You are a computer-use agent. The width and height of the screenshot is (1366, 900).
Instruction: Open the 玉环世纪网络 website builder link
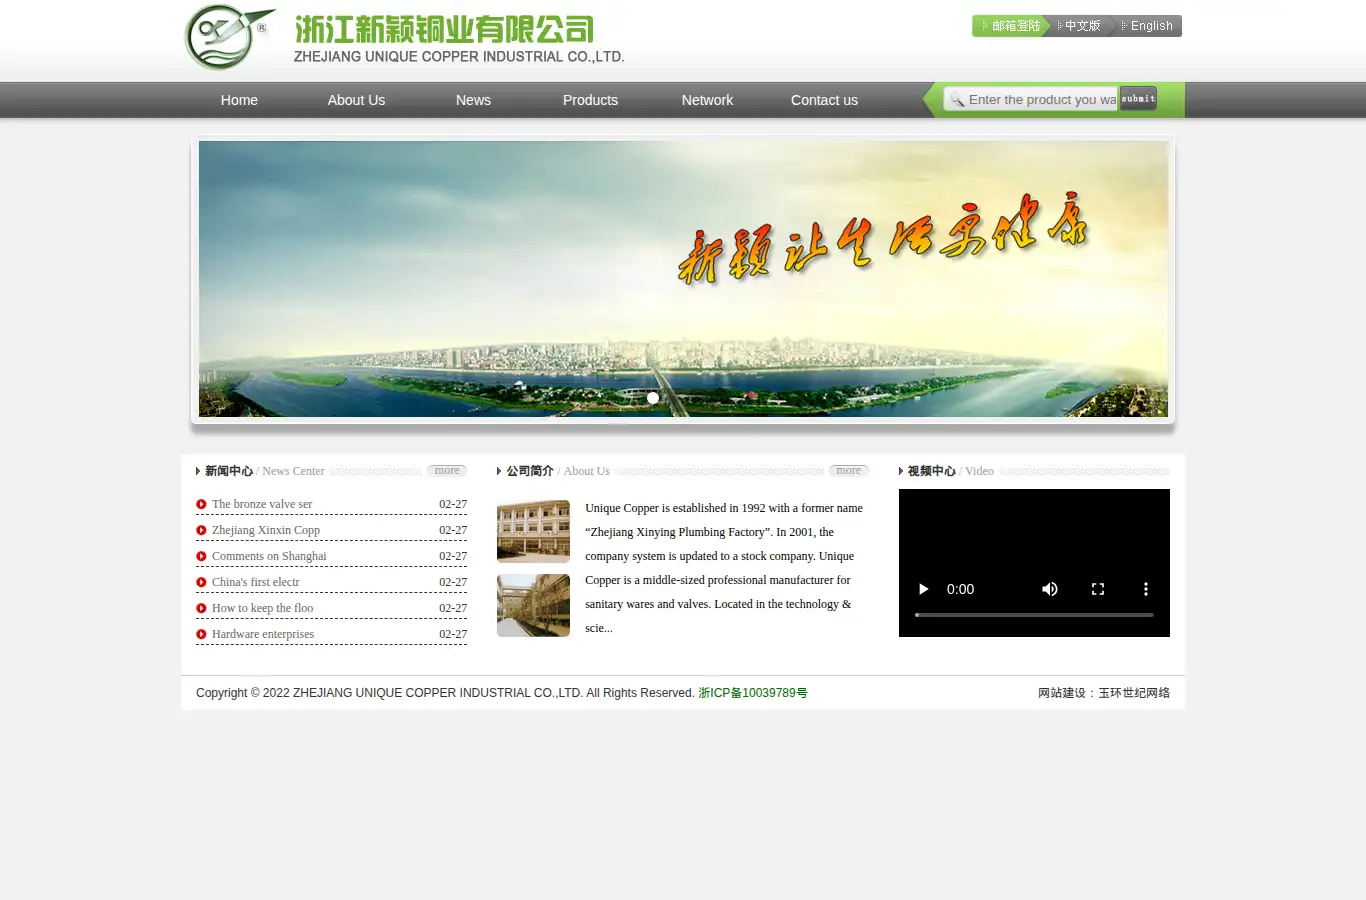click(1134, 693)
